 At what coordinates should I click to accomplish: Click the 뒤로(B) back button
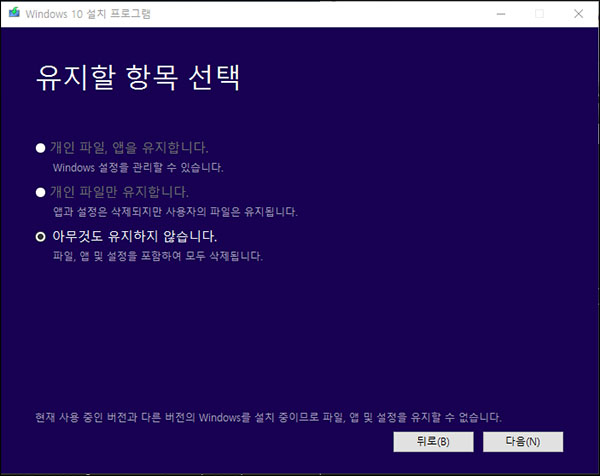(x=433, y=442)
